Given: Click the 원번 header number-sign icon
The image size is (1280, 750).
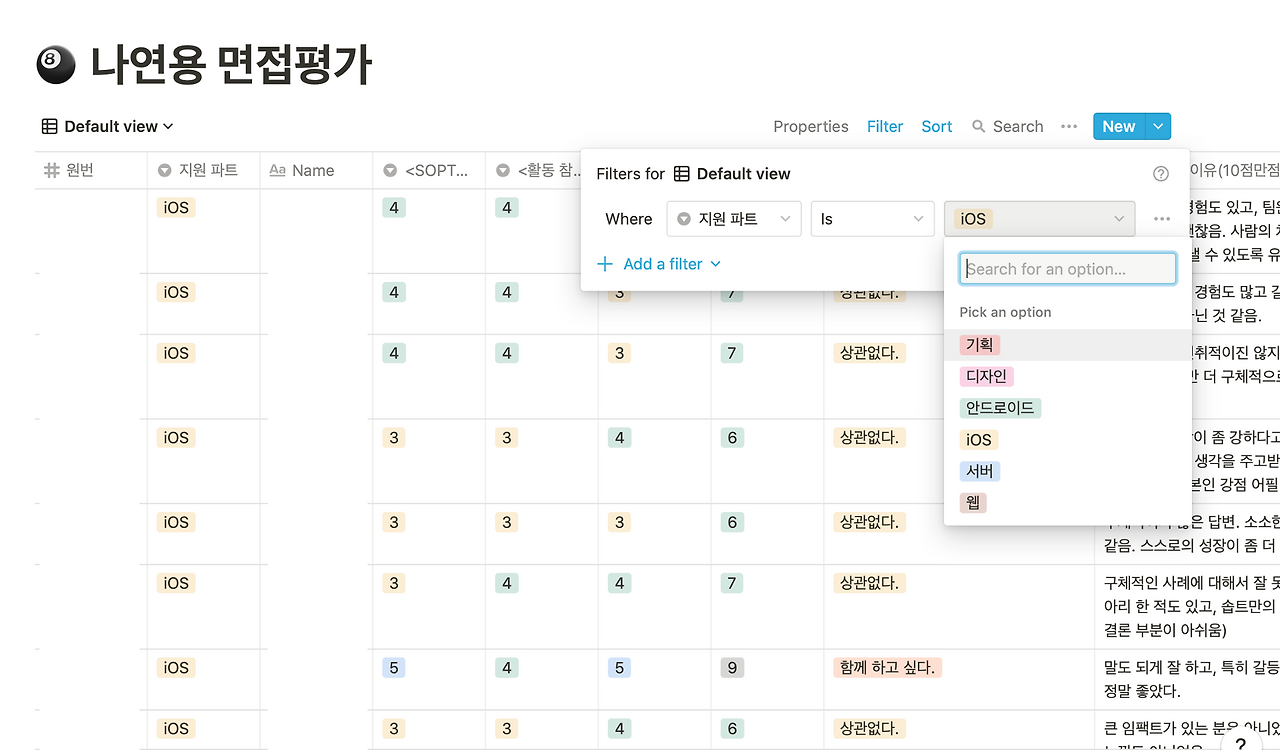Looking at the screenshot, I should (52, 171).
